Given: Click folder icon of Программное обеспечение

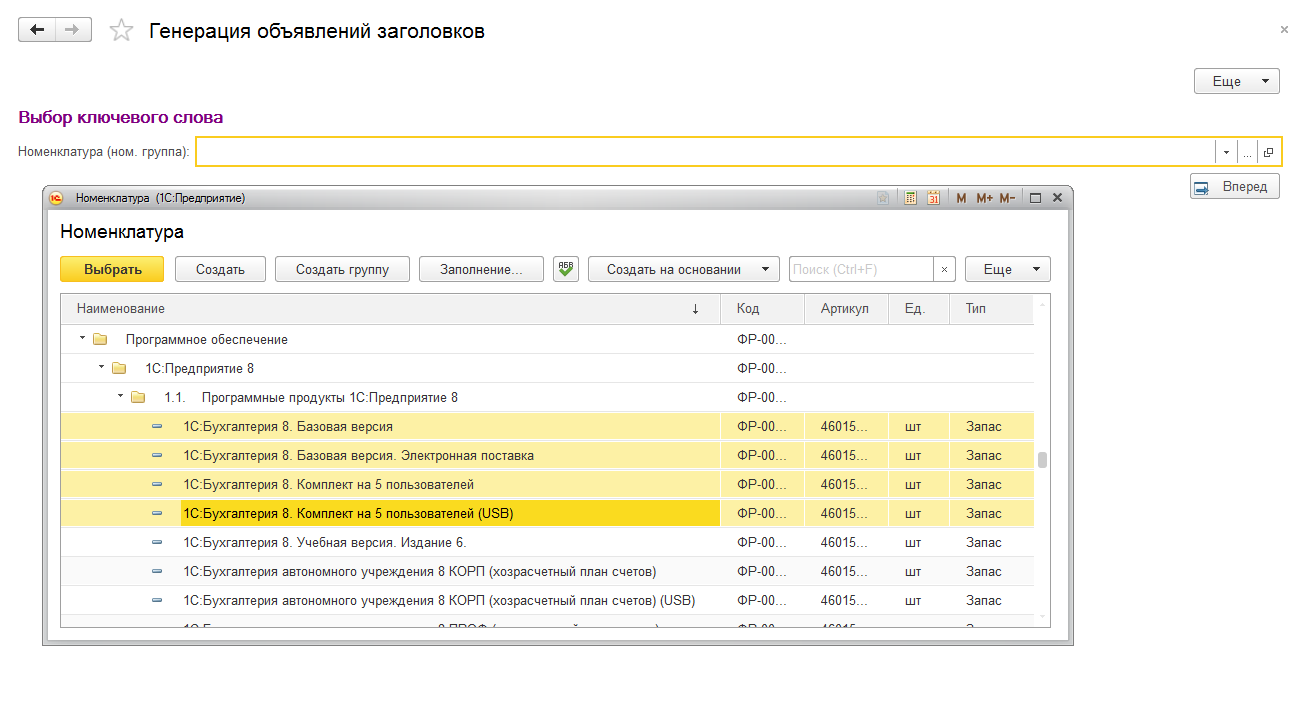Looking at the screenshot, I should (100, 340).
